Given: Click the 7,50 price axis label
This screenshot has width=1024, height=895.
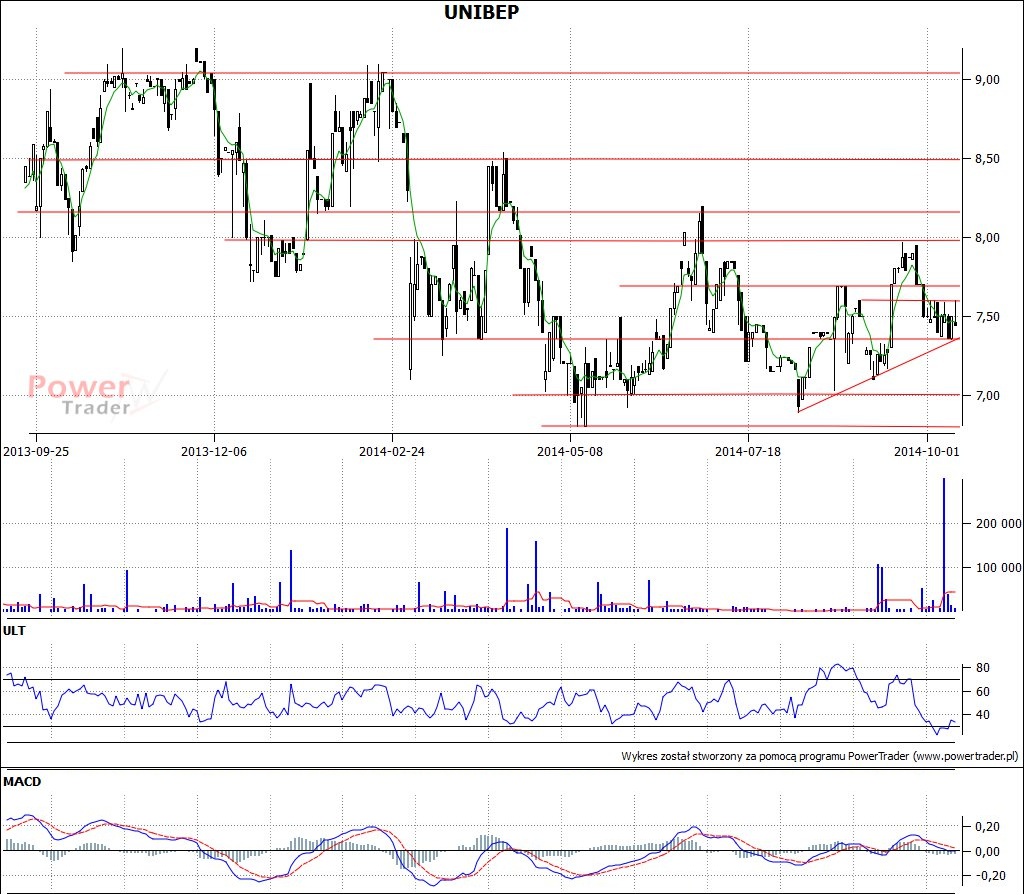Looking at the screenshot, I should (987, 317).
